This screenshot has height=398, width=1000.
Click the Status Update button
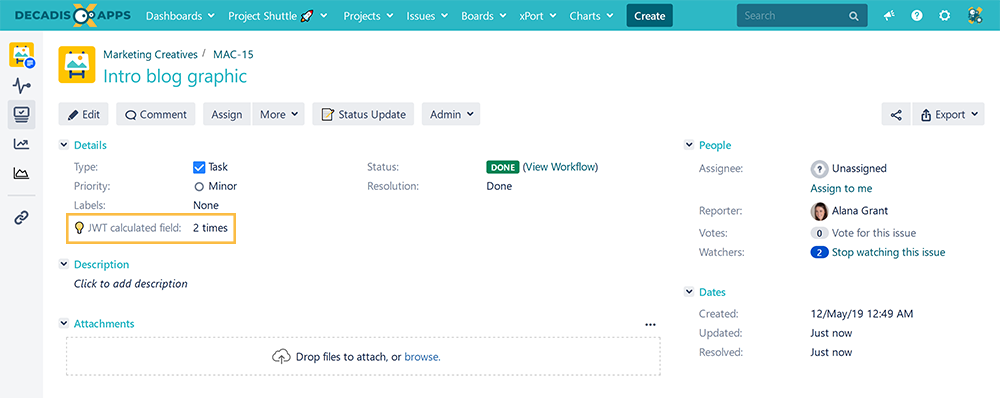click(364, 115)
